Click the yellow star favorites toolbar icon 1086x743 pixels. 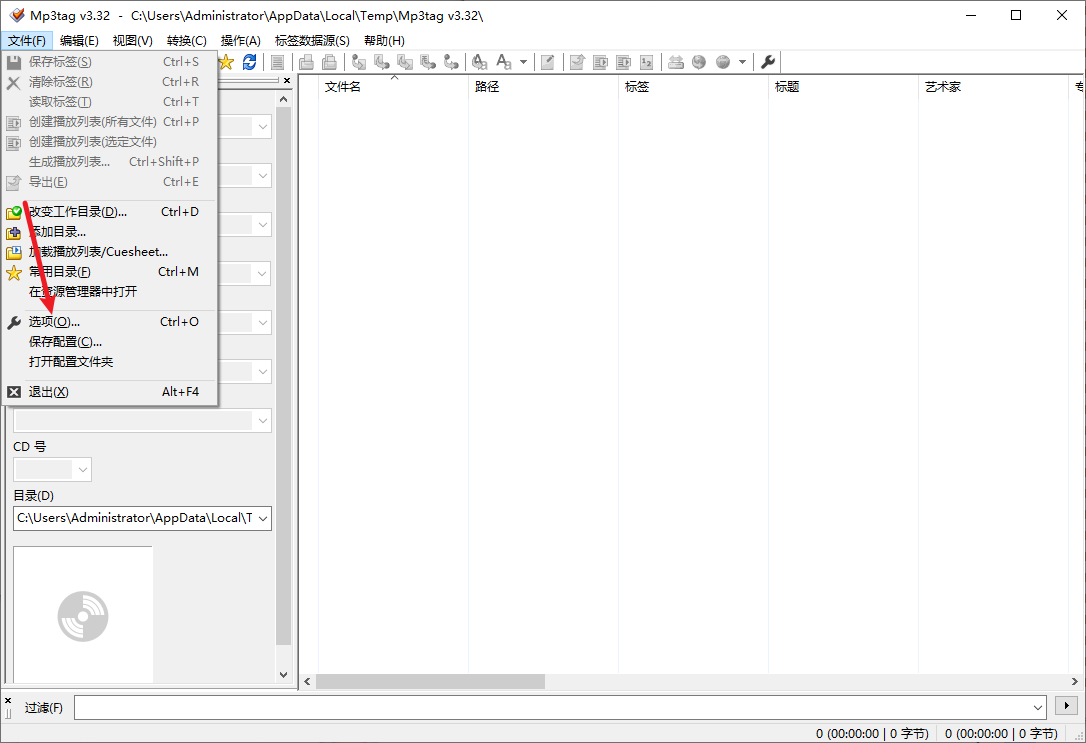(x=227, y=62)
